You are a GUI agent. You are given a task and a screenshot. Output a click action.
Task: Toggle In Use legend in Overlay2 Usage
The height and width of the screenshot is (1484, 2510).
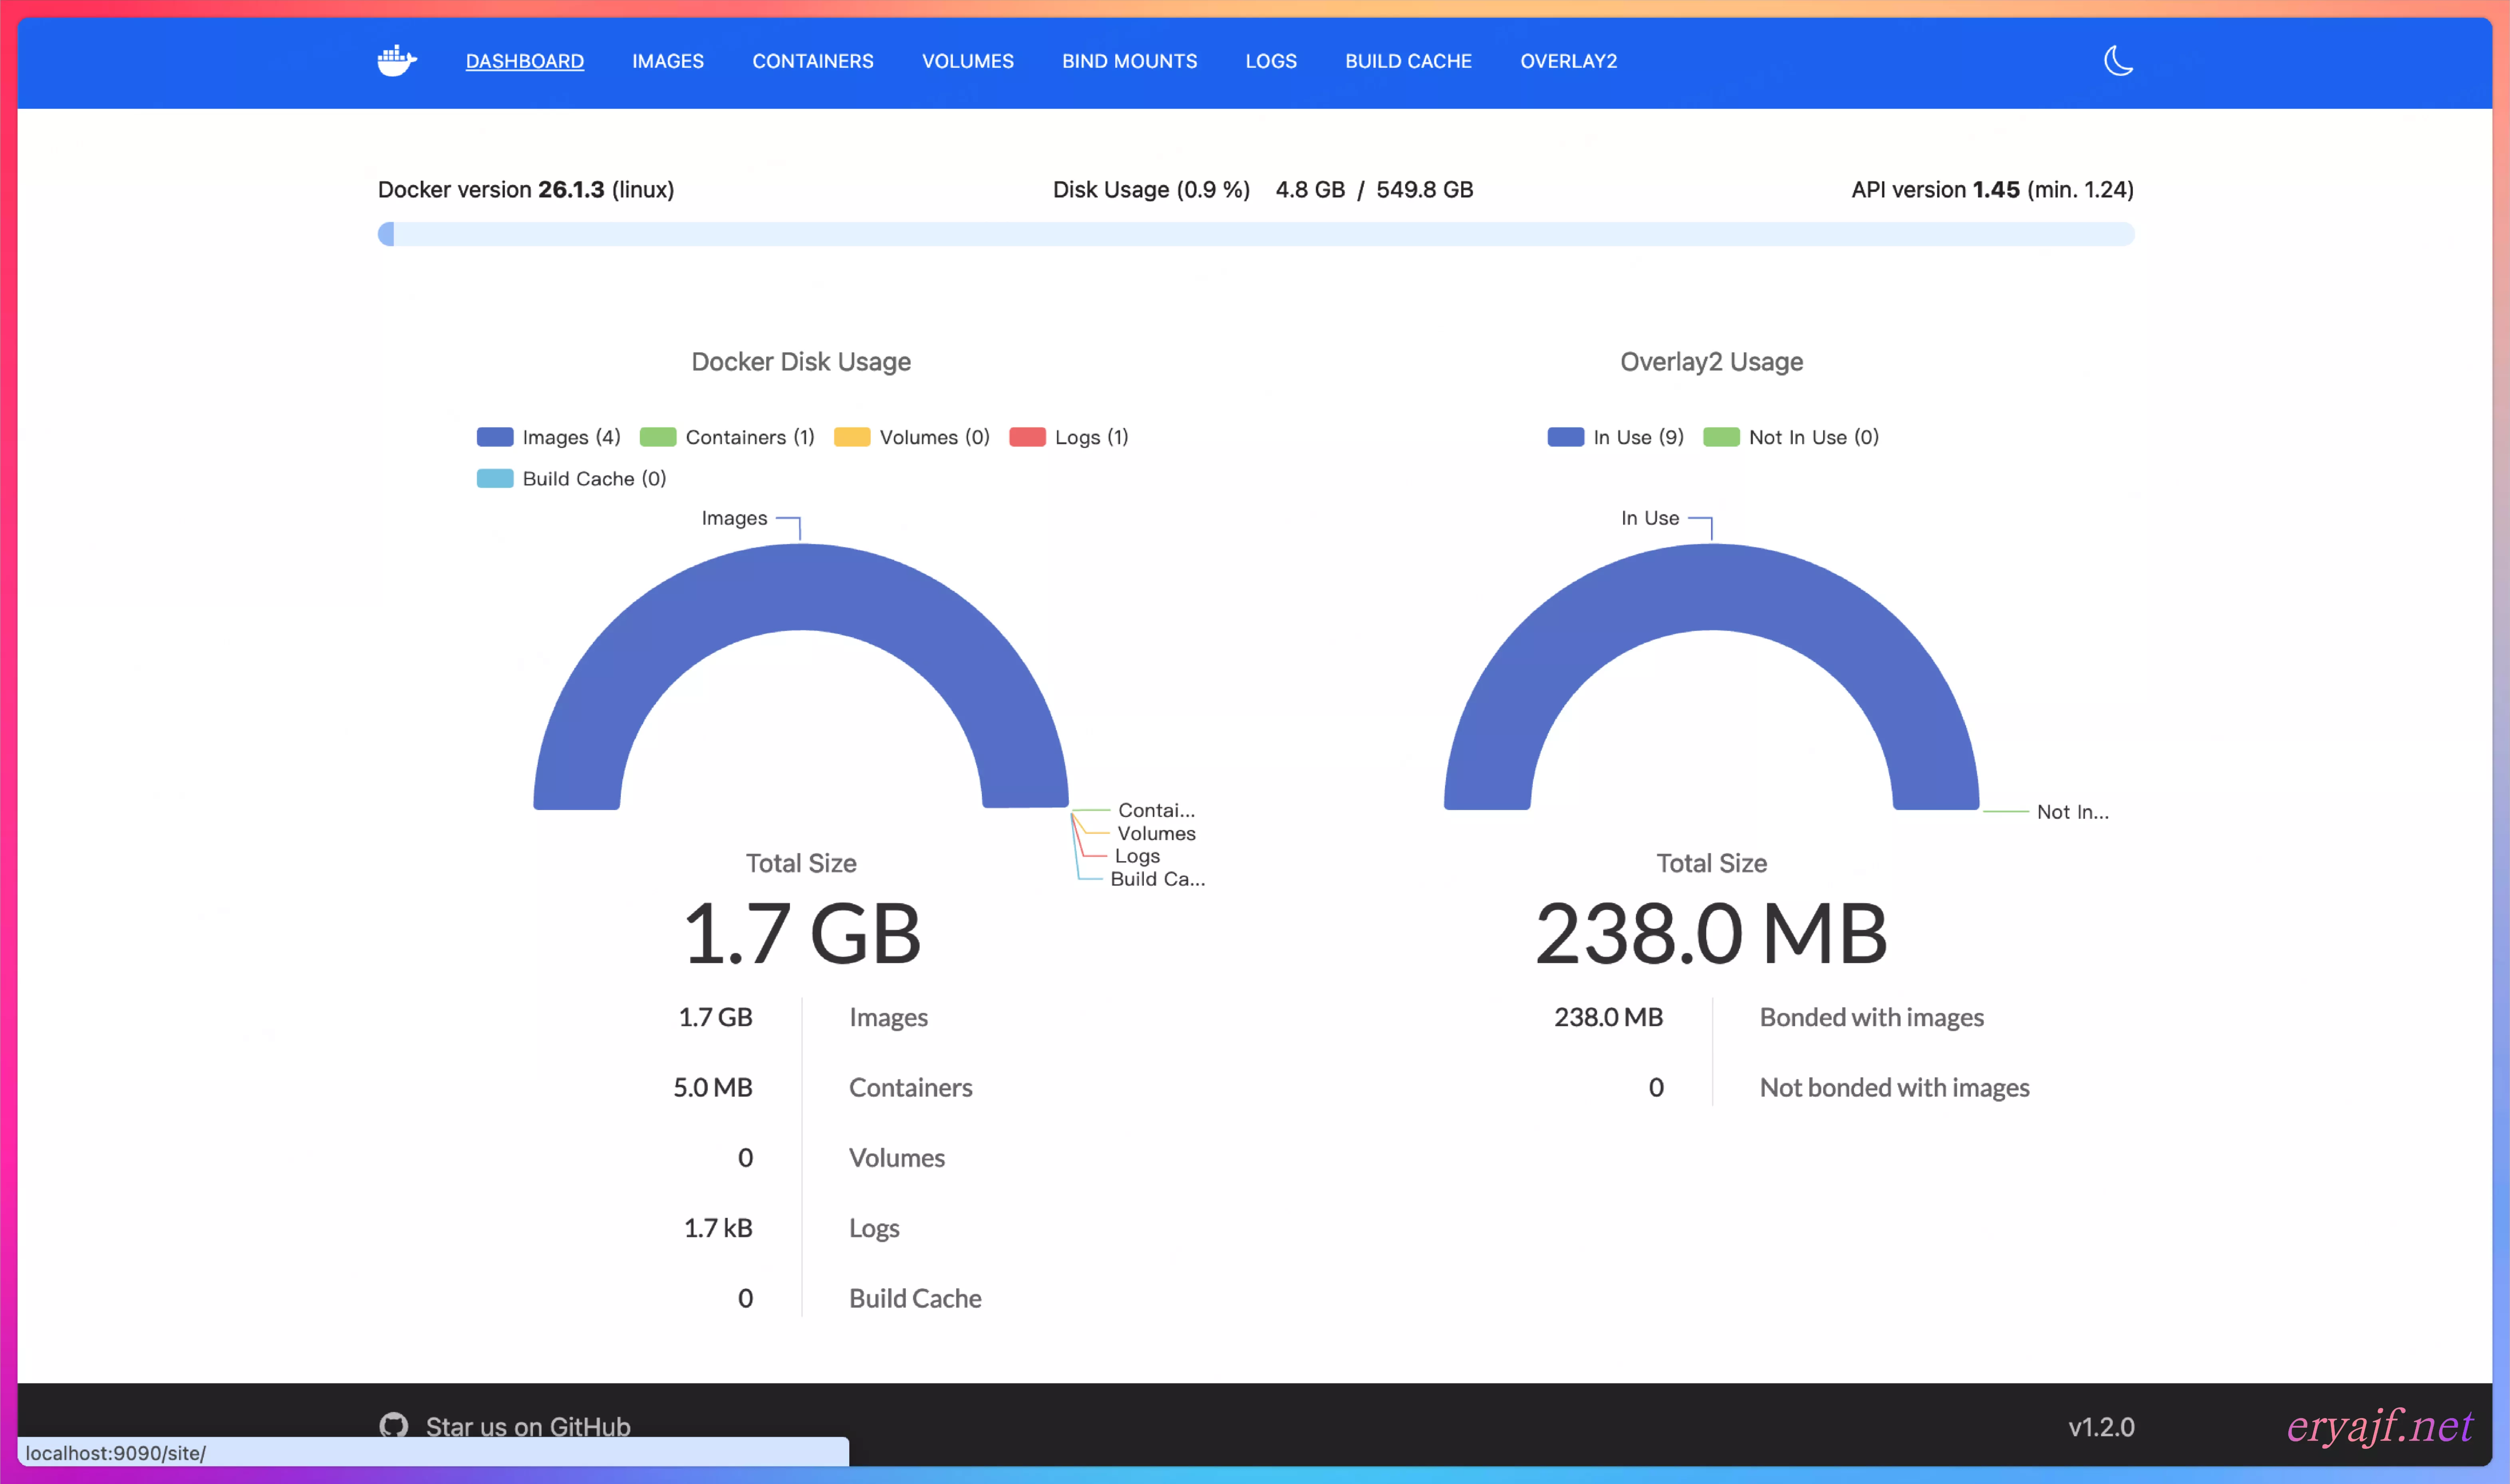[1615, 437]
